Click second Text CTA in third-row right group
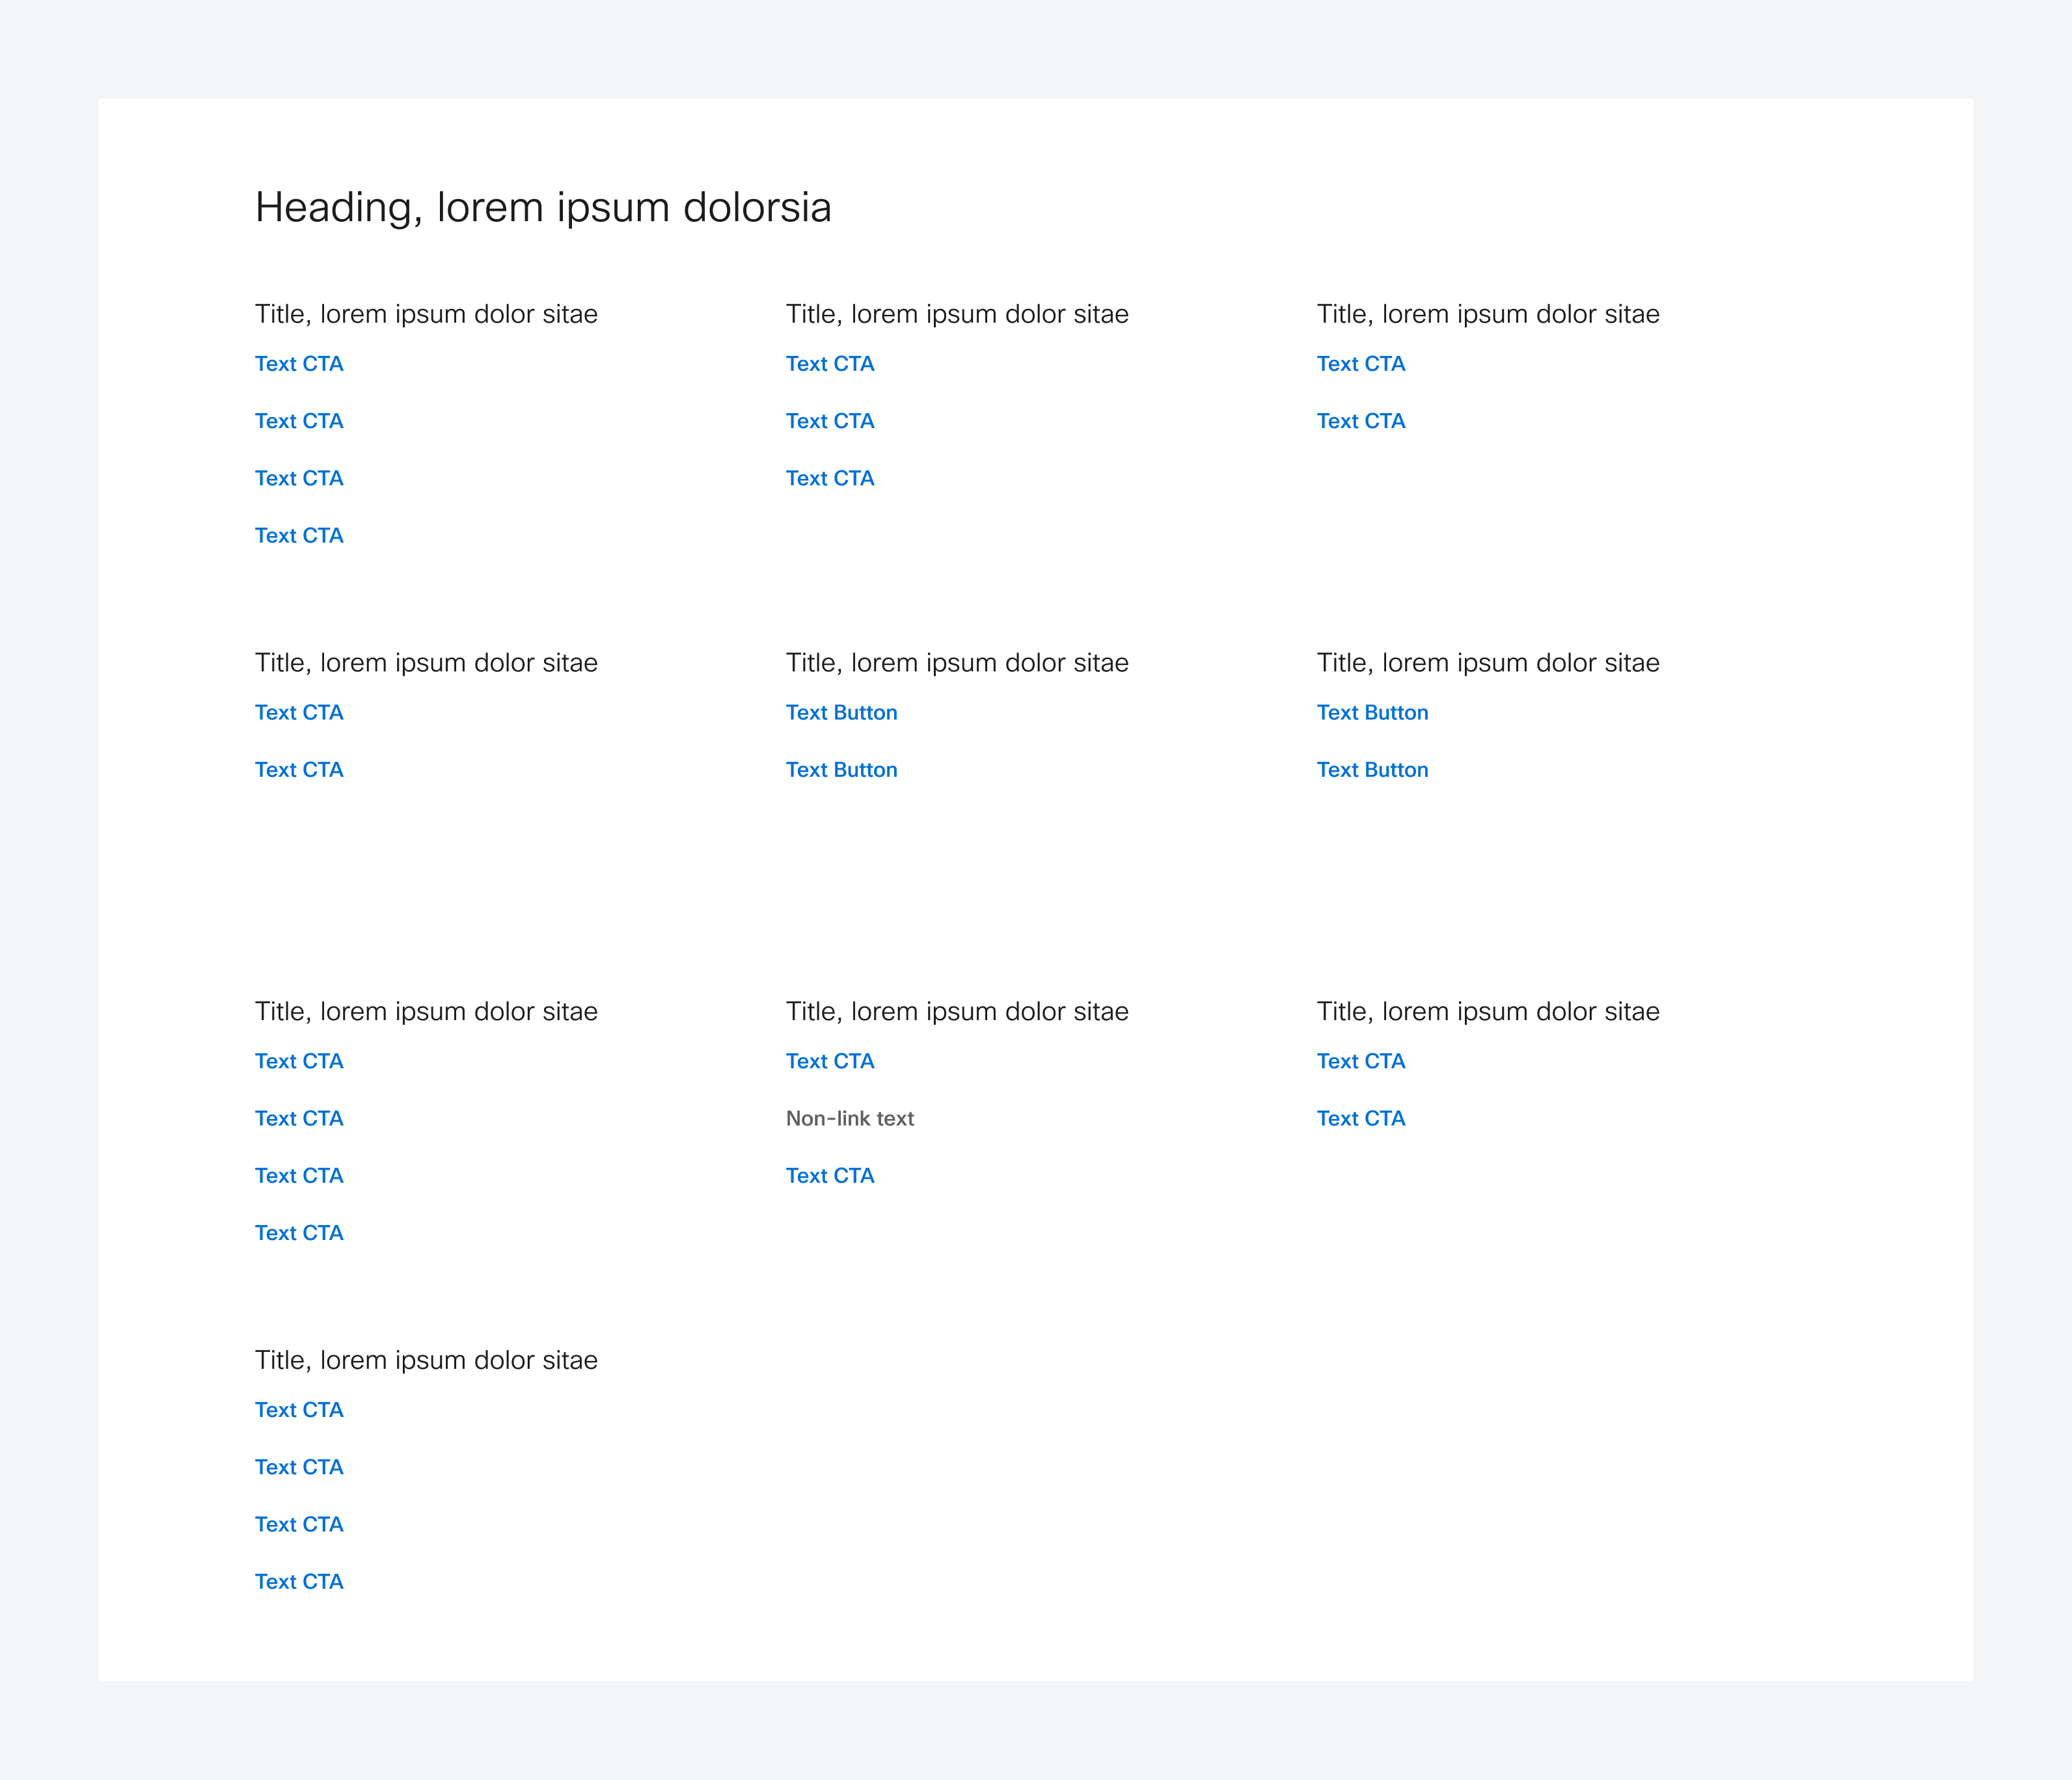The width and height of the screenshot is (2072, 1780). (1360, 1119)
